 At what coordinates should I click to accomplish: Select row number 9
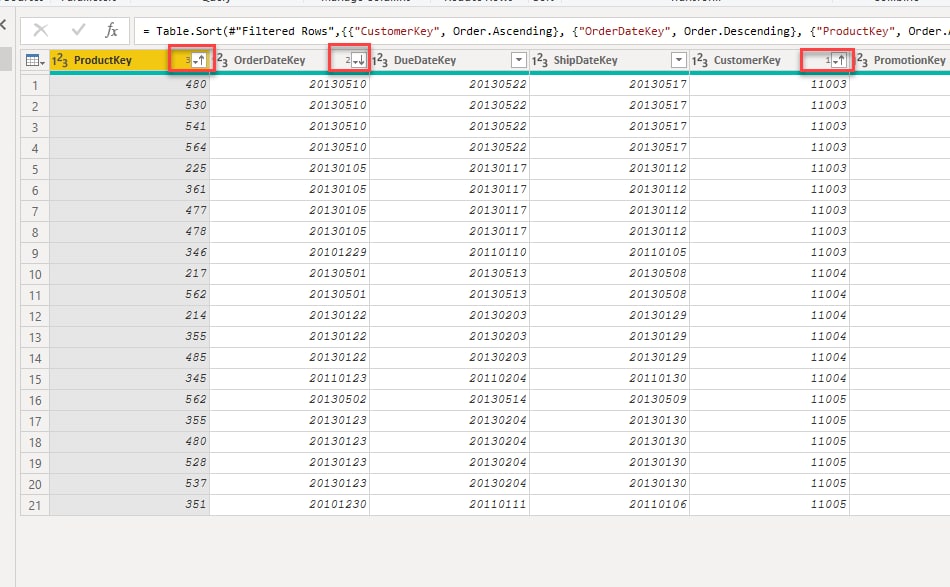pyautogui.click(x=35, y=253)
